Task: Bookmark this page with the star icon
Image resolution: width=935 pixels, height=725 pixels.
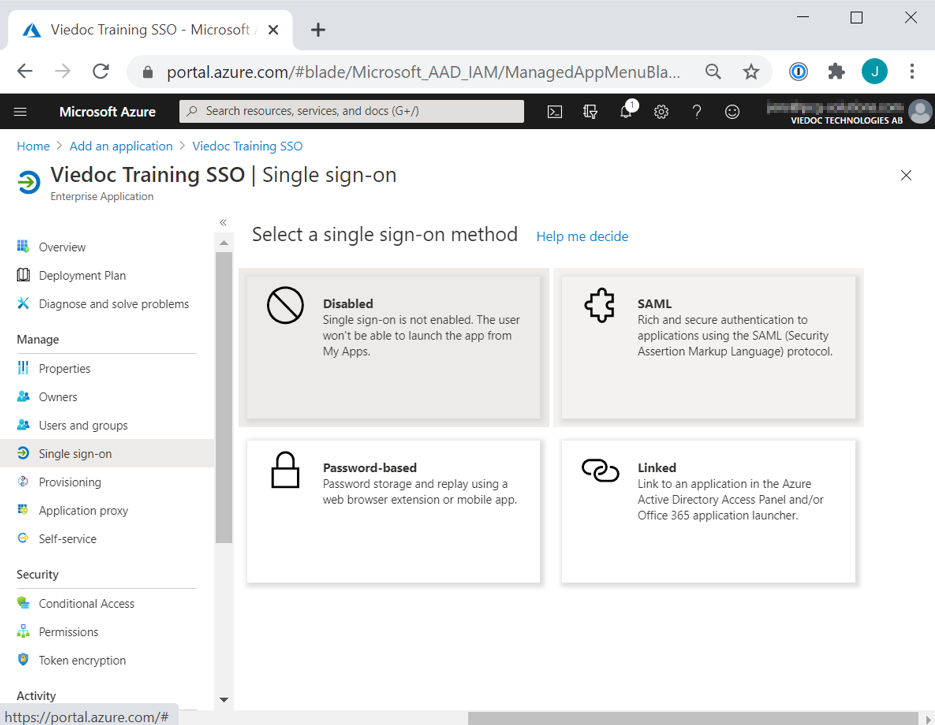Action: coord(751,71)
